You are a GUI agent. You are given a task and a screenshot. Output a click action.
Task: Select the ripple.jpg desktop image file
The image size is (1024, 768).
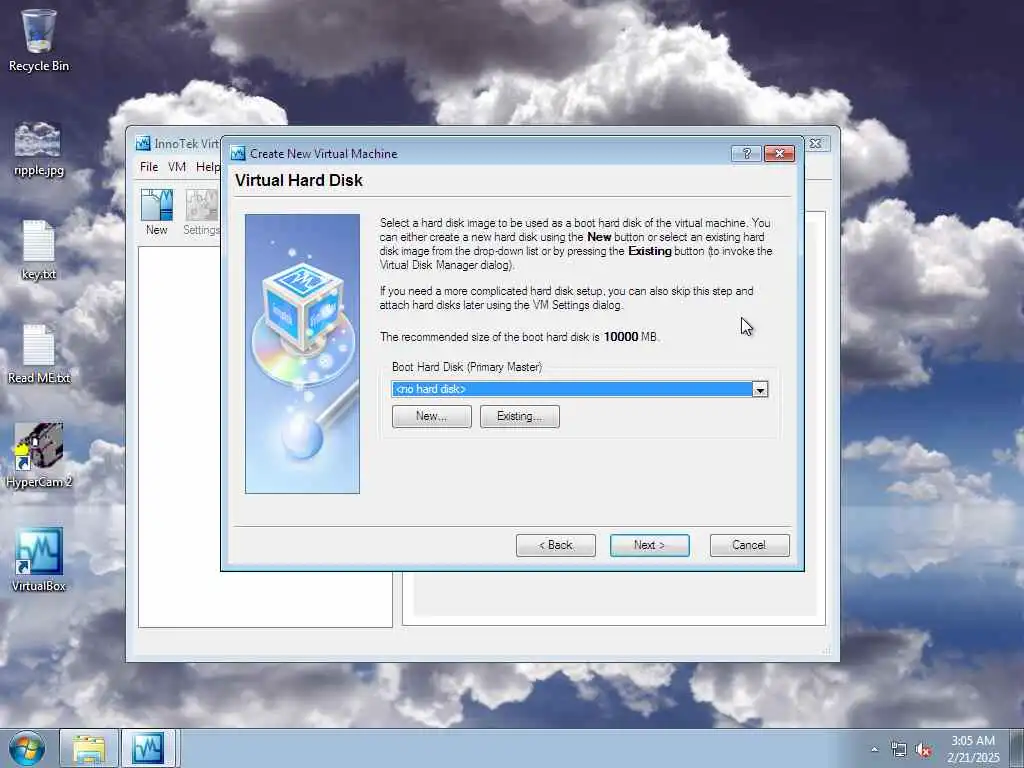coord(38,149)
